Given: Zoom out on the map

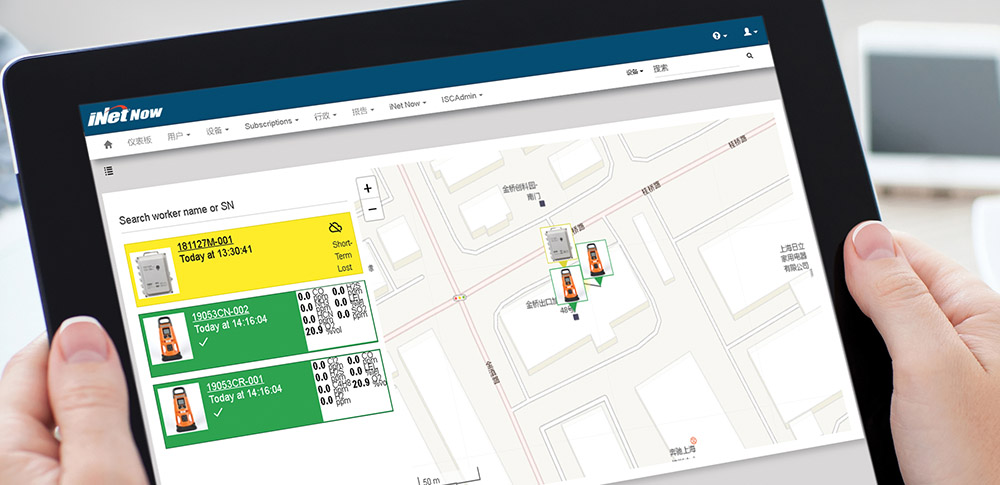Looking at the screenshot, I should (x=371, y=209).
